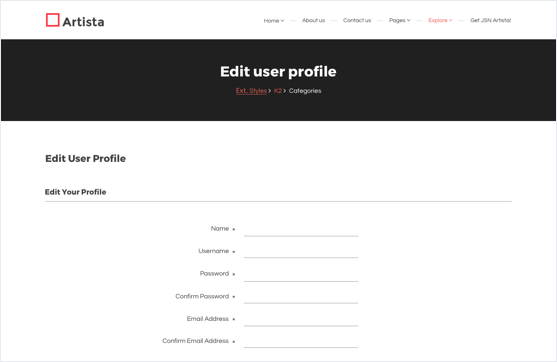Click the Email Address input field
This screenshot has width=557, height=362.
tap(301, 319)
